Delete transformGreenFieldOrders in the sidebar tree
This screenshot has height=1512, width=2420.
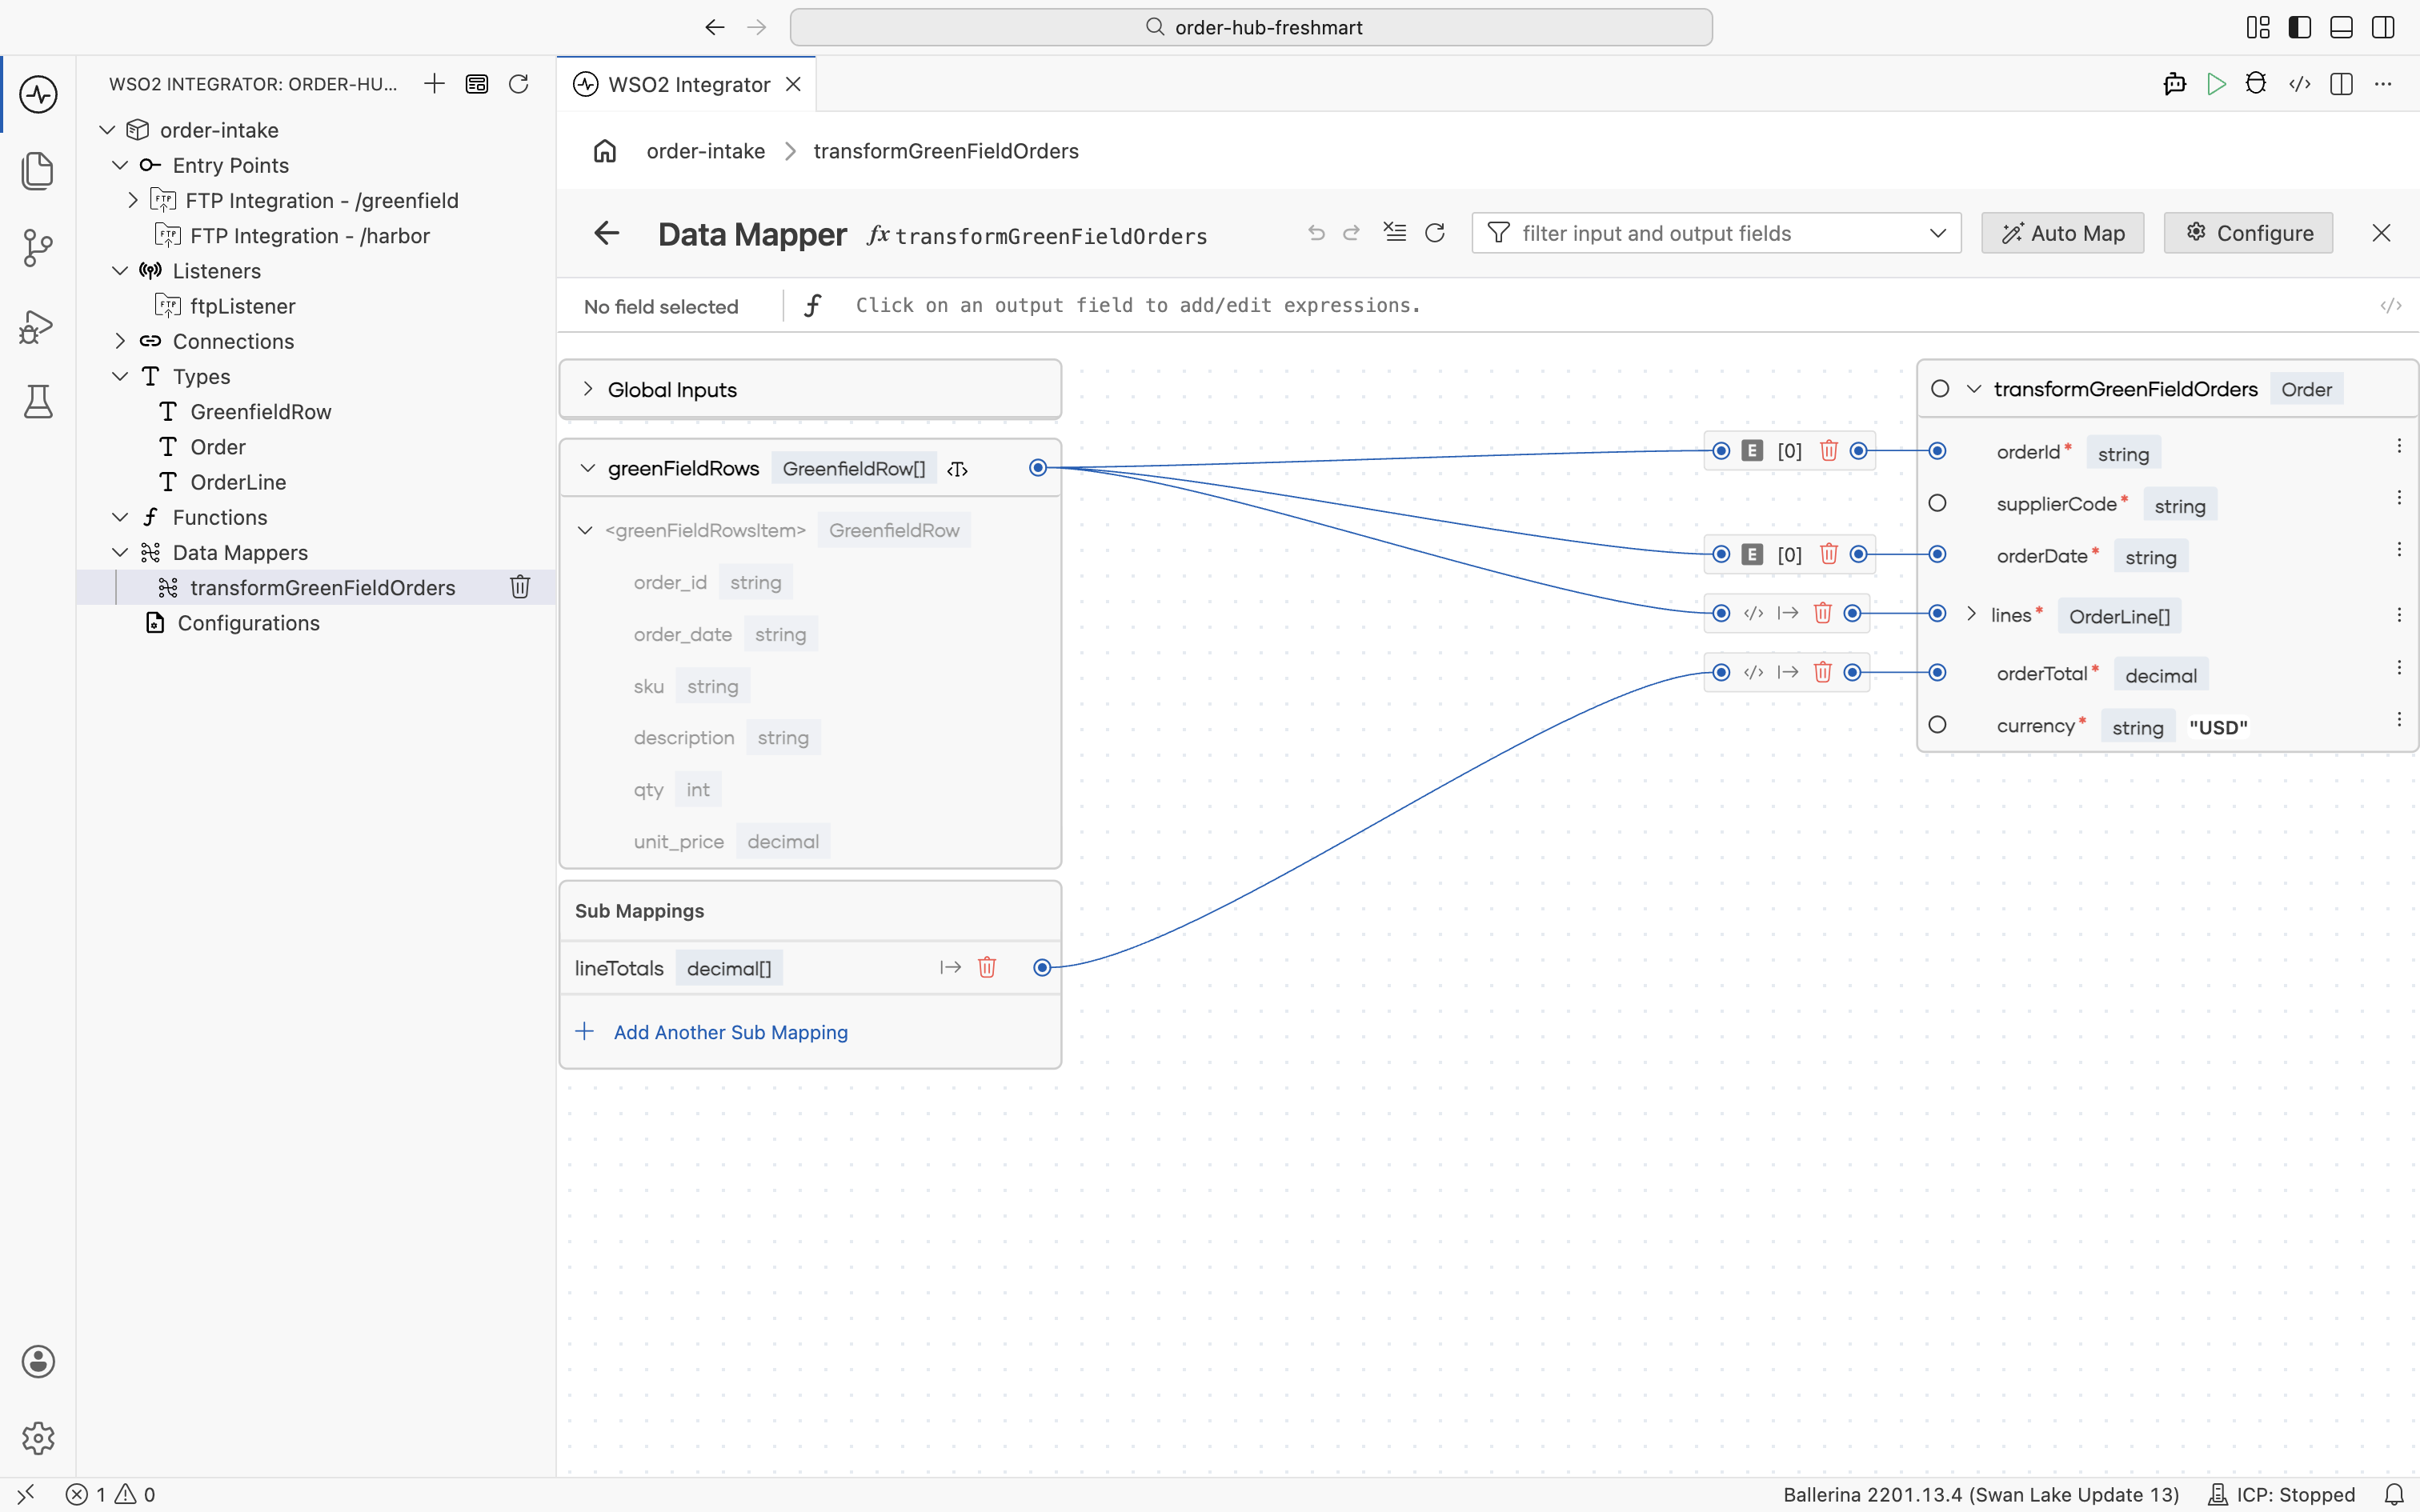click(x=520, y=587)
